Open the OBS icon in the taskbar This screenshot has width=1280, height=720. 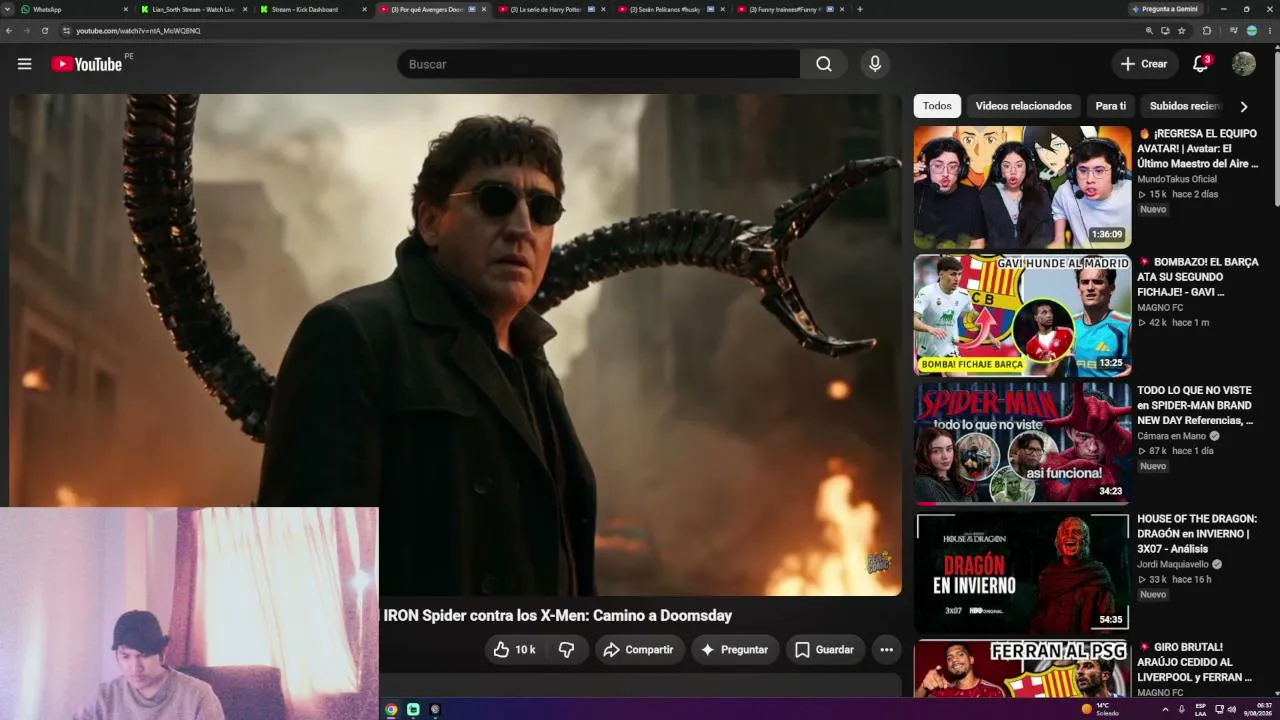(435, 710)
